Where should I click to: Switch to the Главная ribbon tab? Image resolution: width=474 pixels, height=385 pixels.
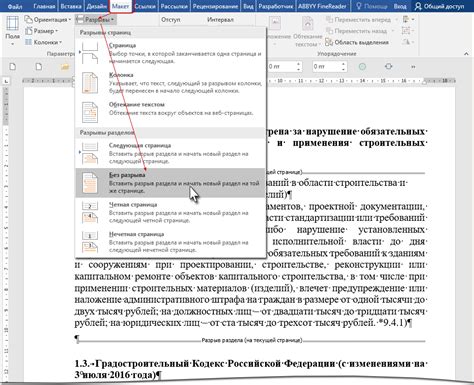tap(44, 6)
